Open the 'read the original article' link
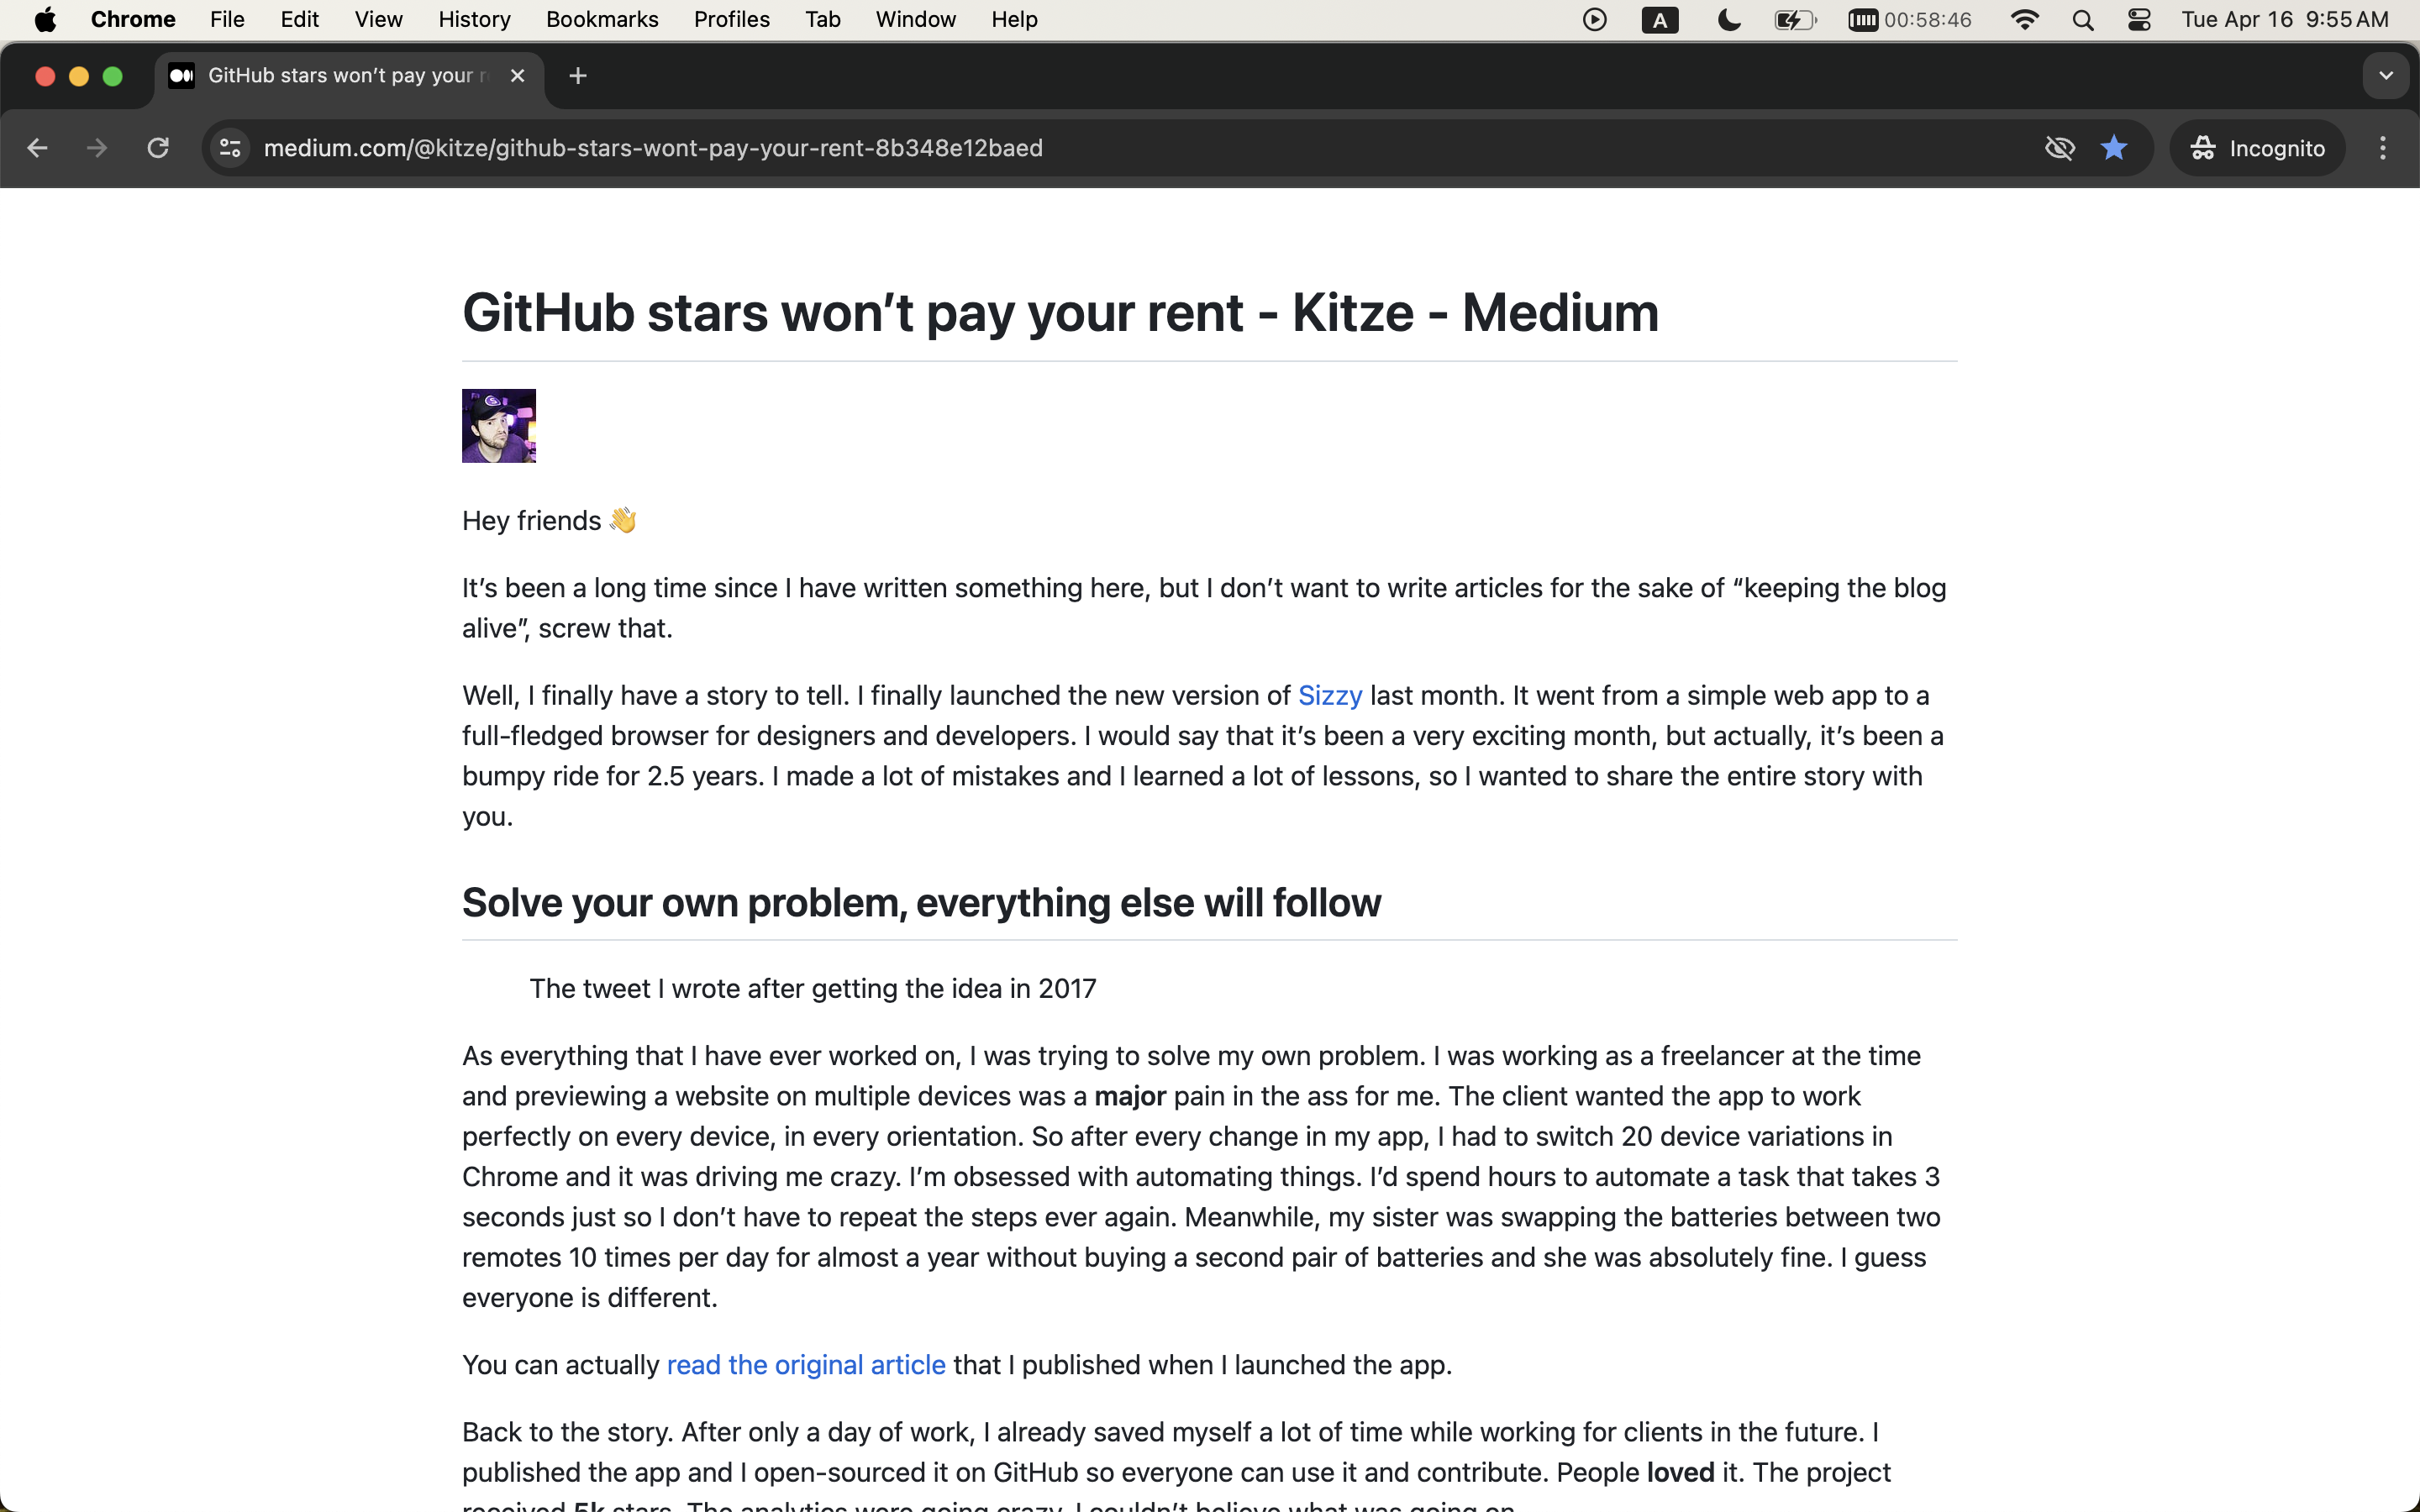 pos(806,1365)
